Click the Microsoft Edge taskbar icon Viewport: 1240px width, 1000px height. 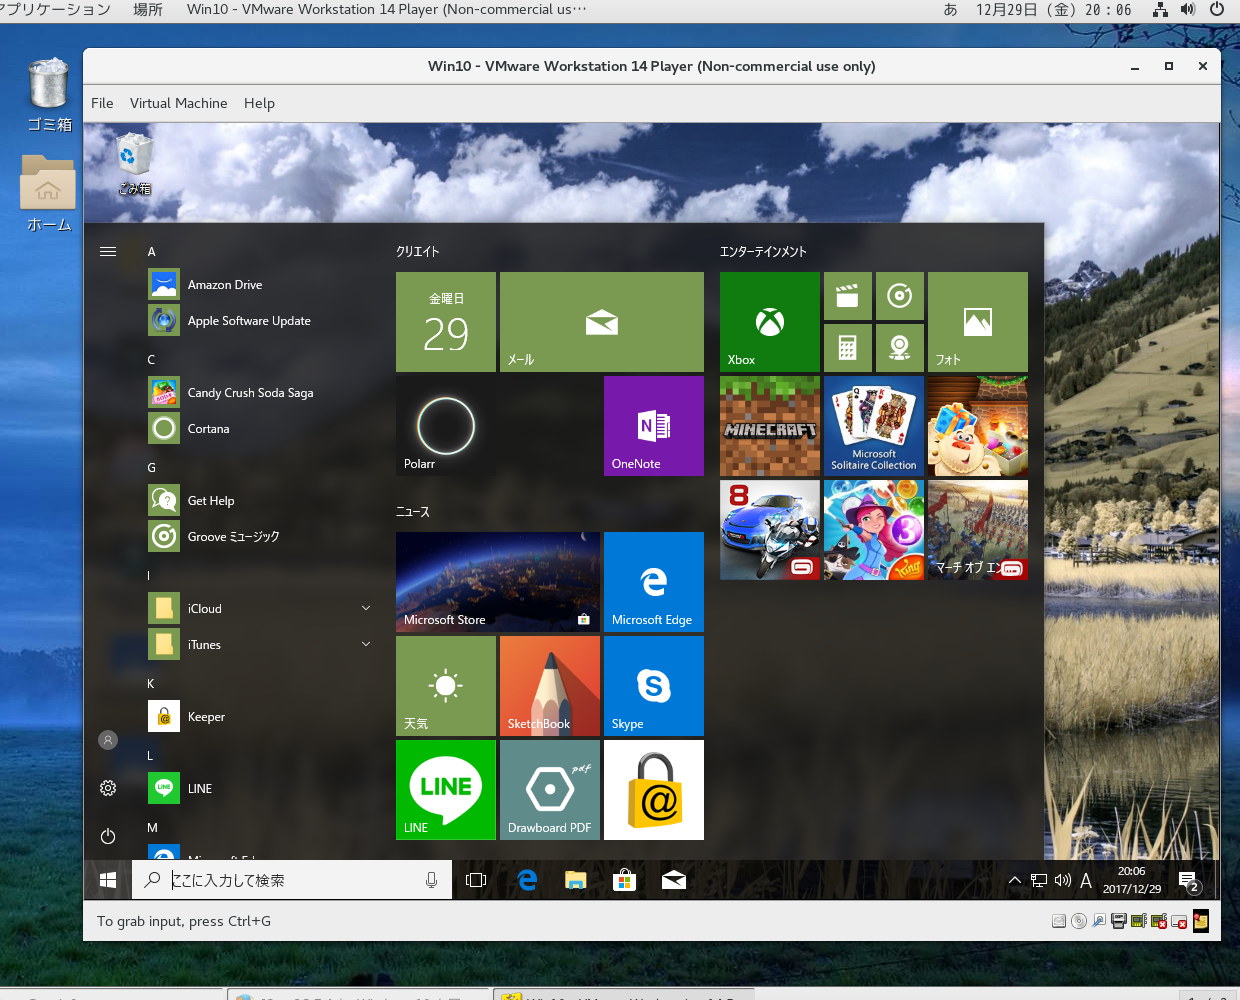pyautogui.click(x=527, y=880)
